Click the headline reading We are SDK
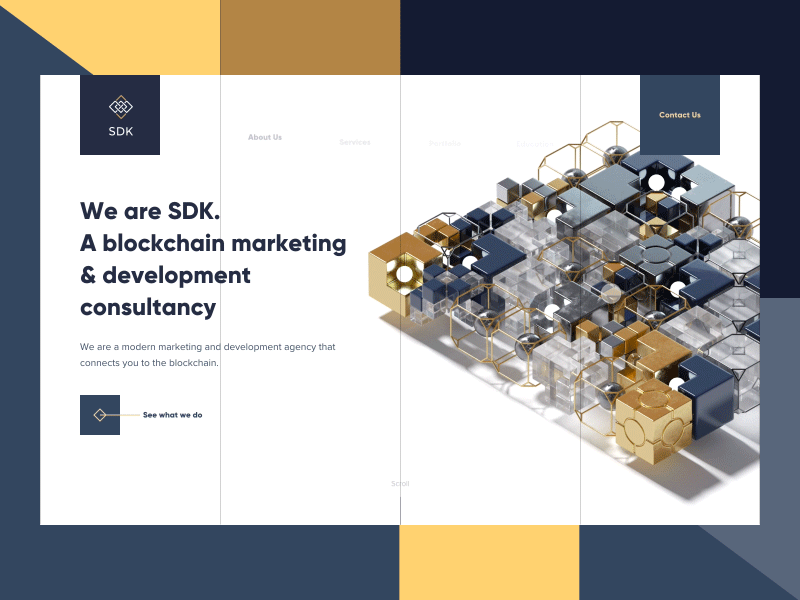Image resolution: width=800 pixels, height=600 pixels. click(150, 211)
